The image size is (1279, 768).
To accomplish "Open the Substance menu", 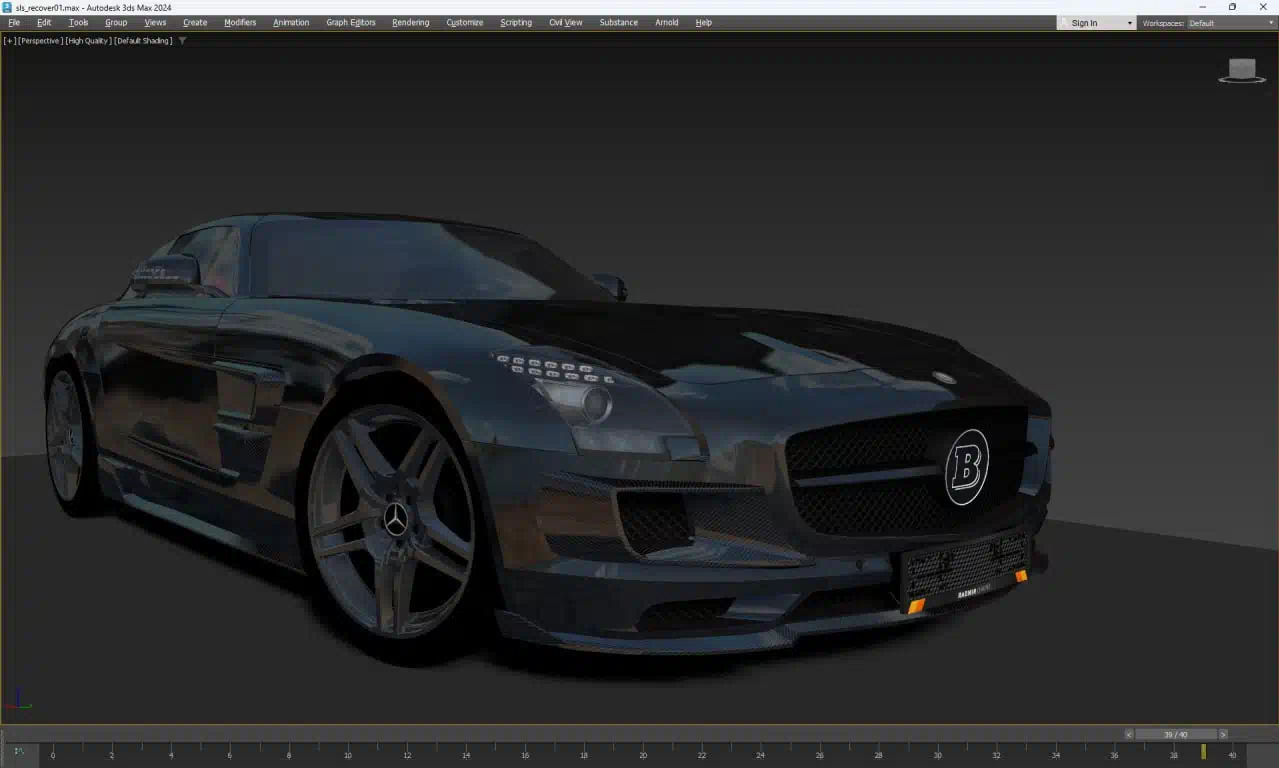I will [x=618, y=22].
